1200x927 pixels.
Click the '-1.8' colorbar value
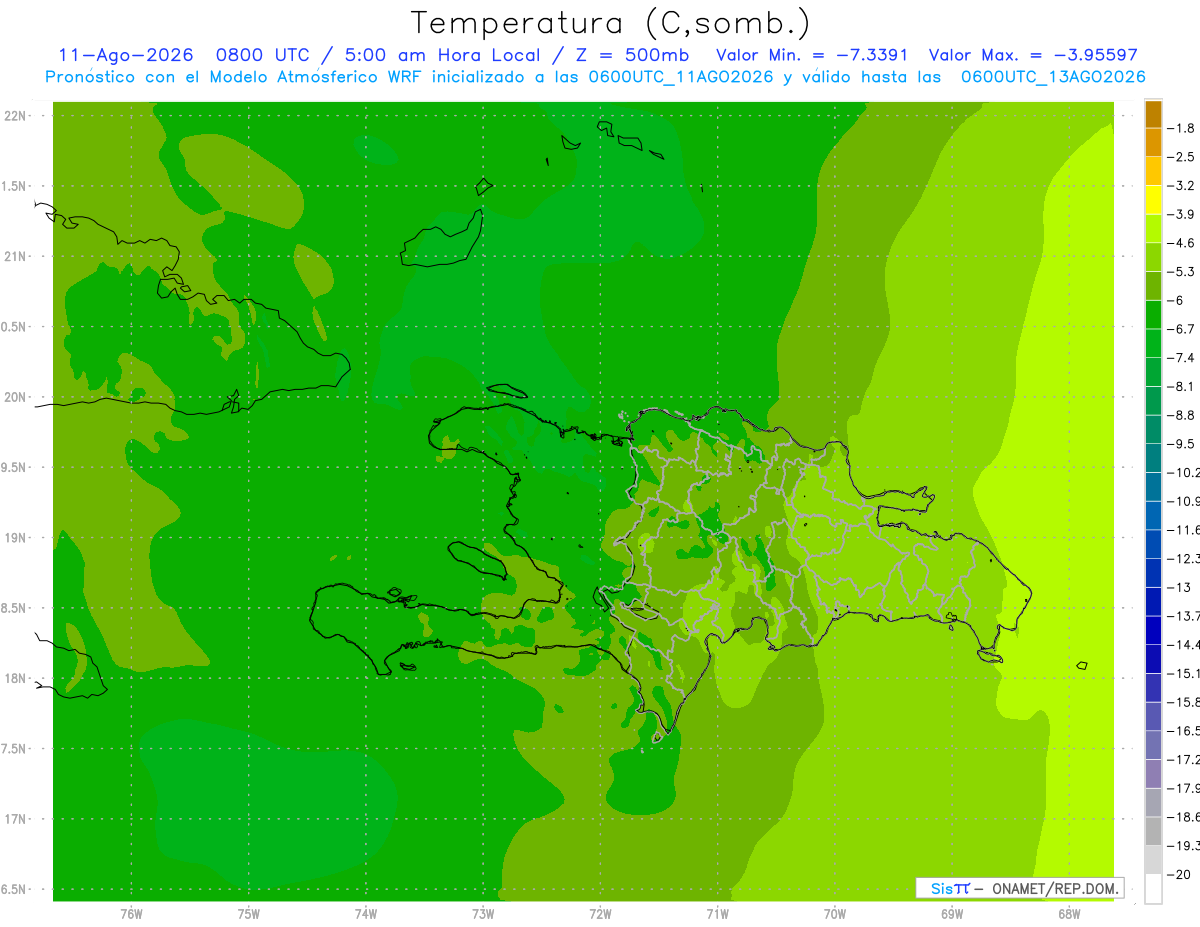point(1181,128)
